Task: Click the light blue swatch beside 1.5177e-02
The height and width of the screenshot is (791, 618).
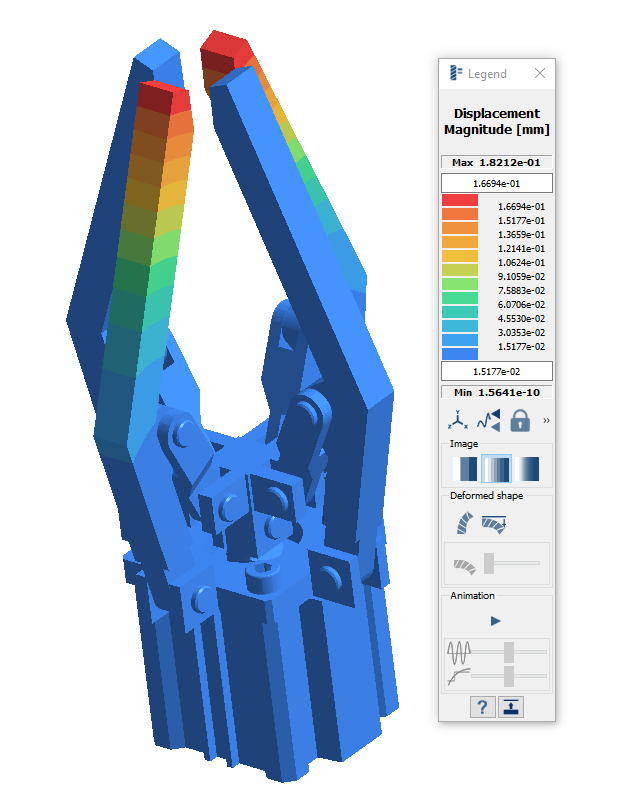Action: 460,340
